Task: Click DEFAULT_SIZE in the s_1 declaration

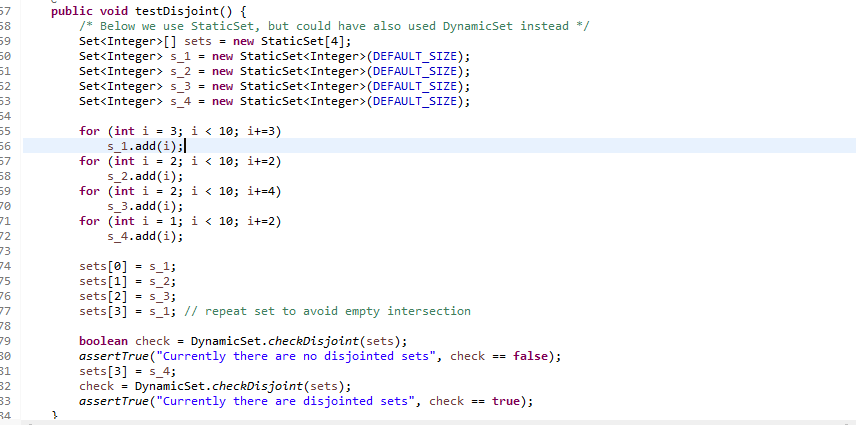Action: (415, 56)
